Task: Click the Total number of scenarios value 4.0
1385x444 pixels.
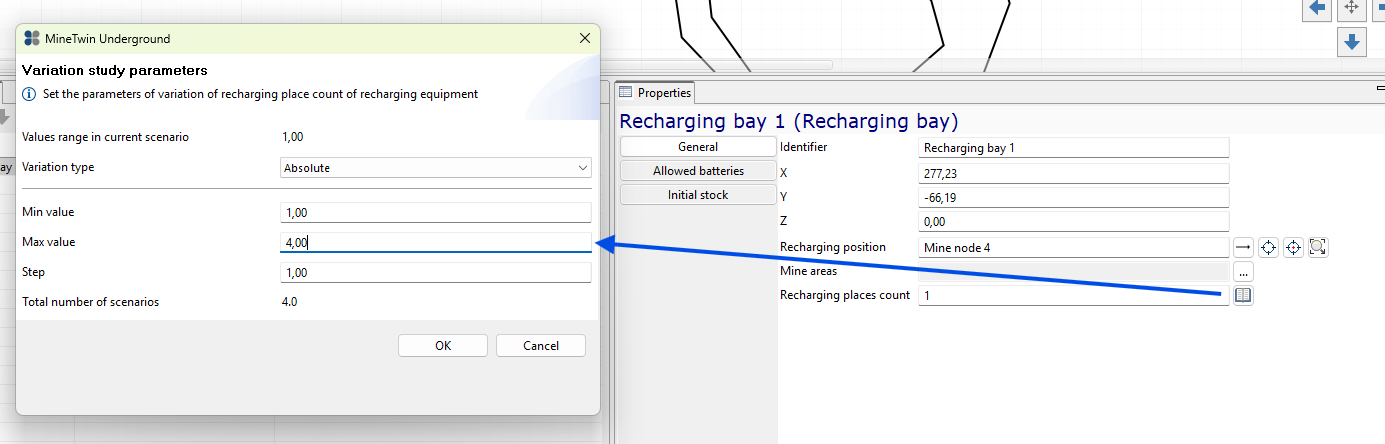Action: click(289, 301)
